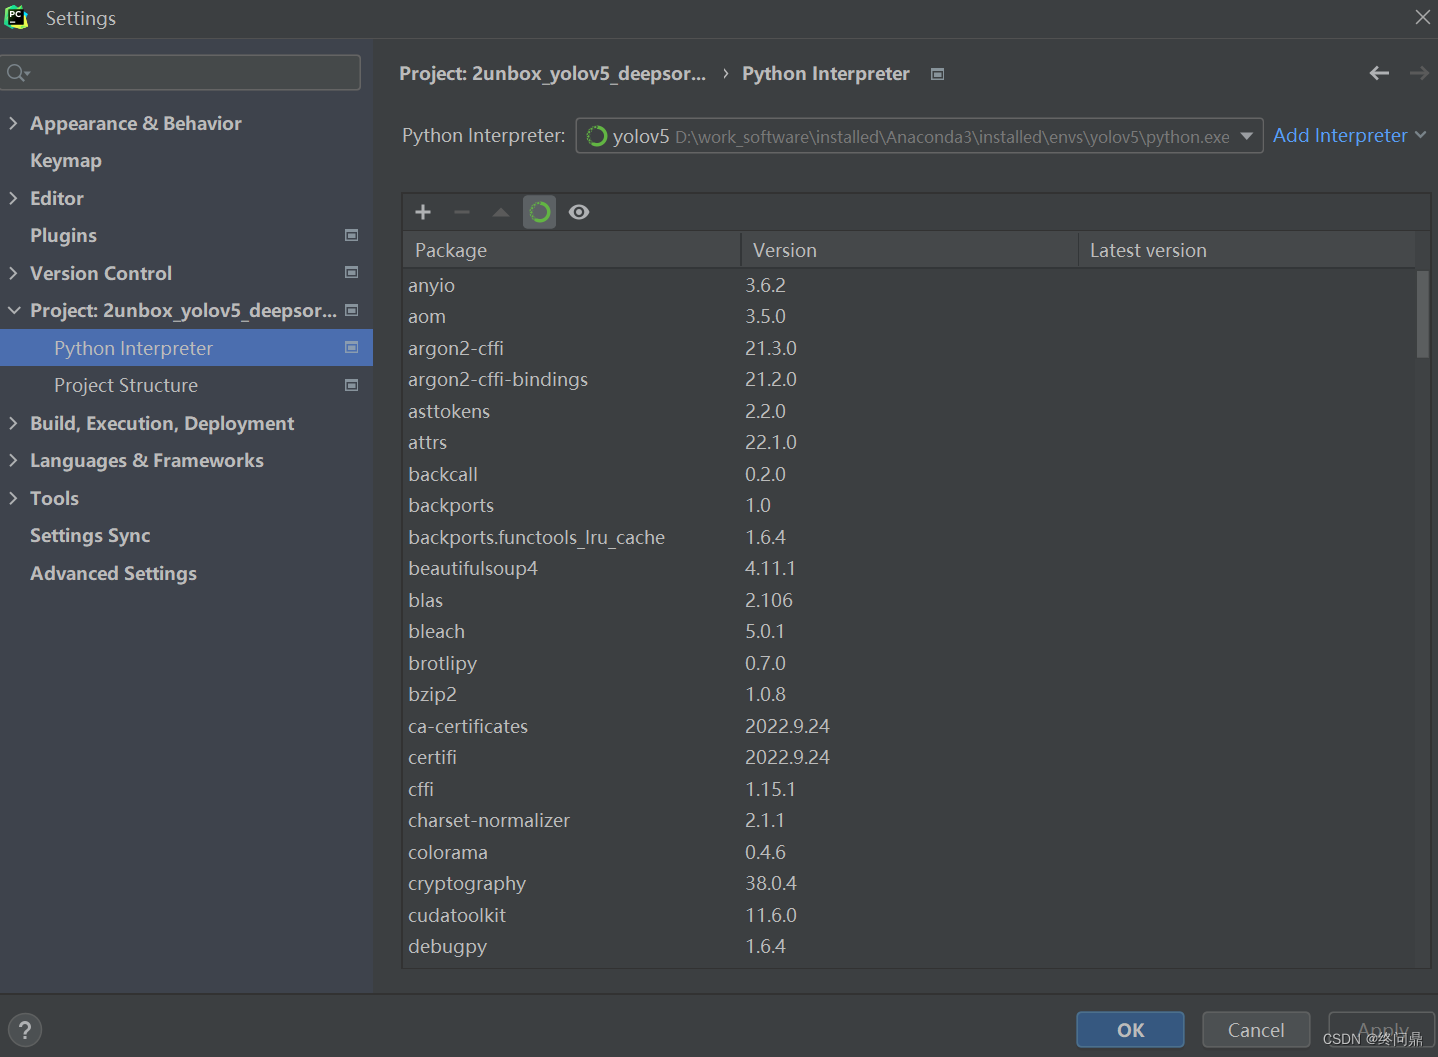Screen dimensions: 1438x1057
Task: Click the upgrade package up-arrow icon
Action: click(501, 212)
